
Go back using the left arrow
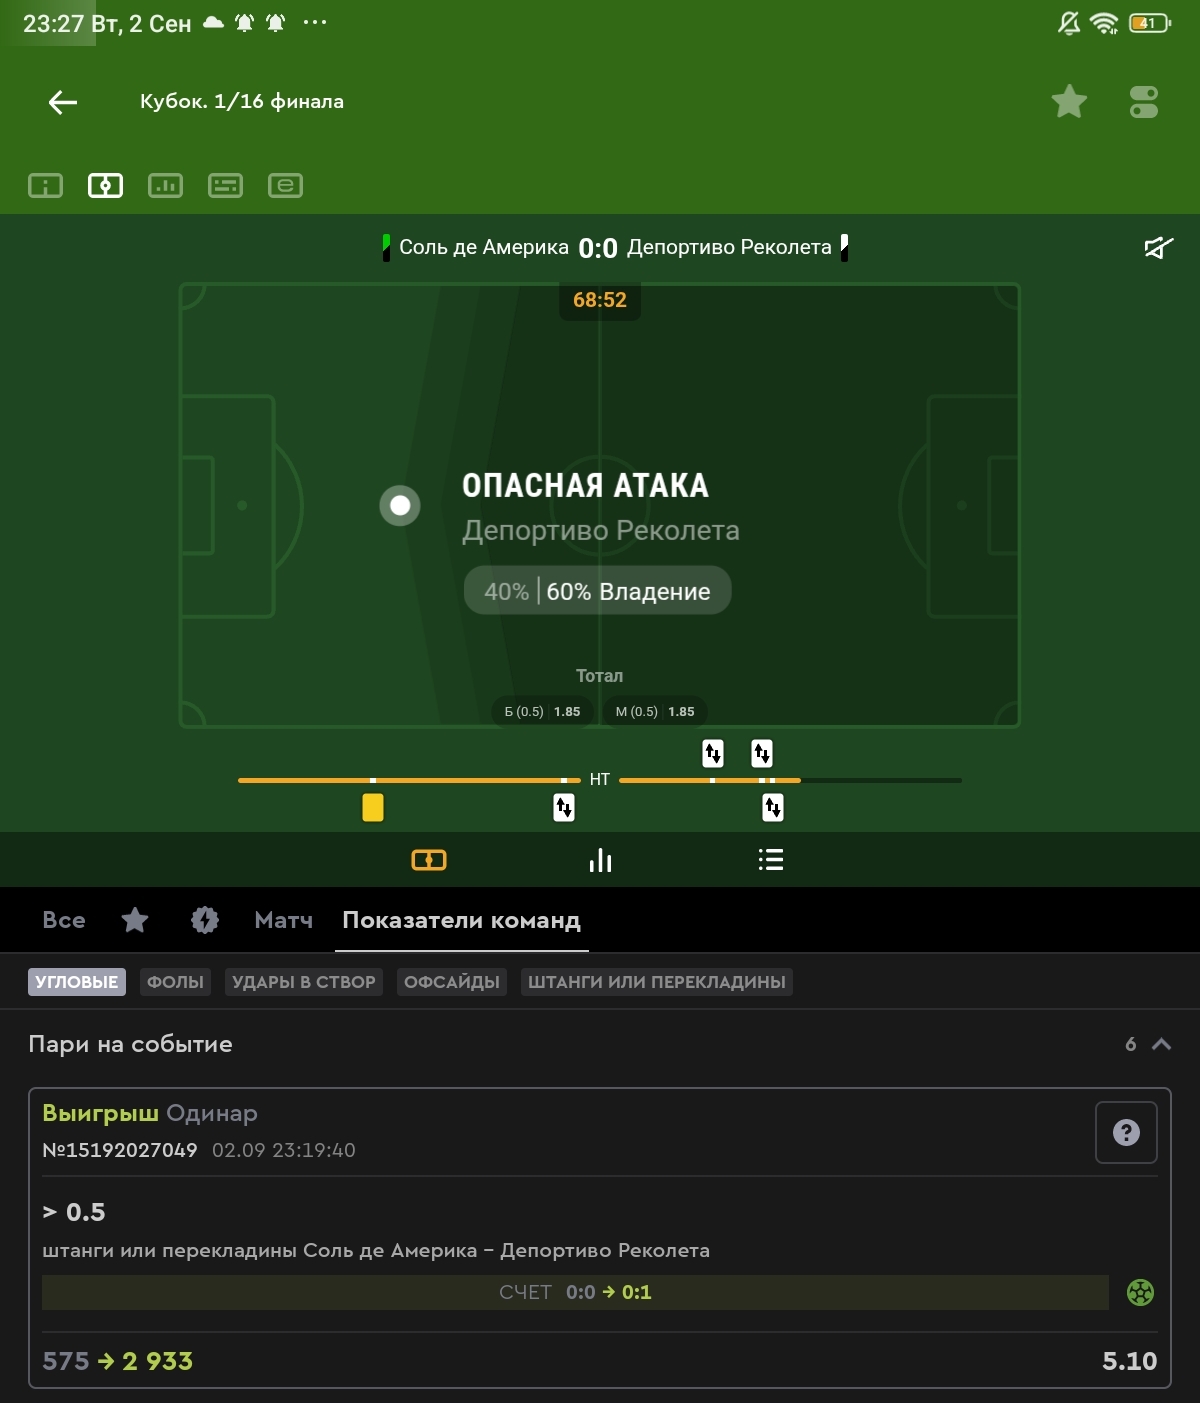click(x=62, y=102)
